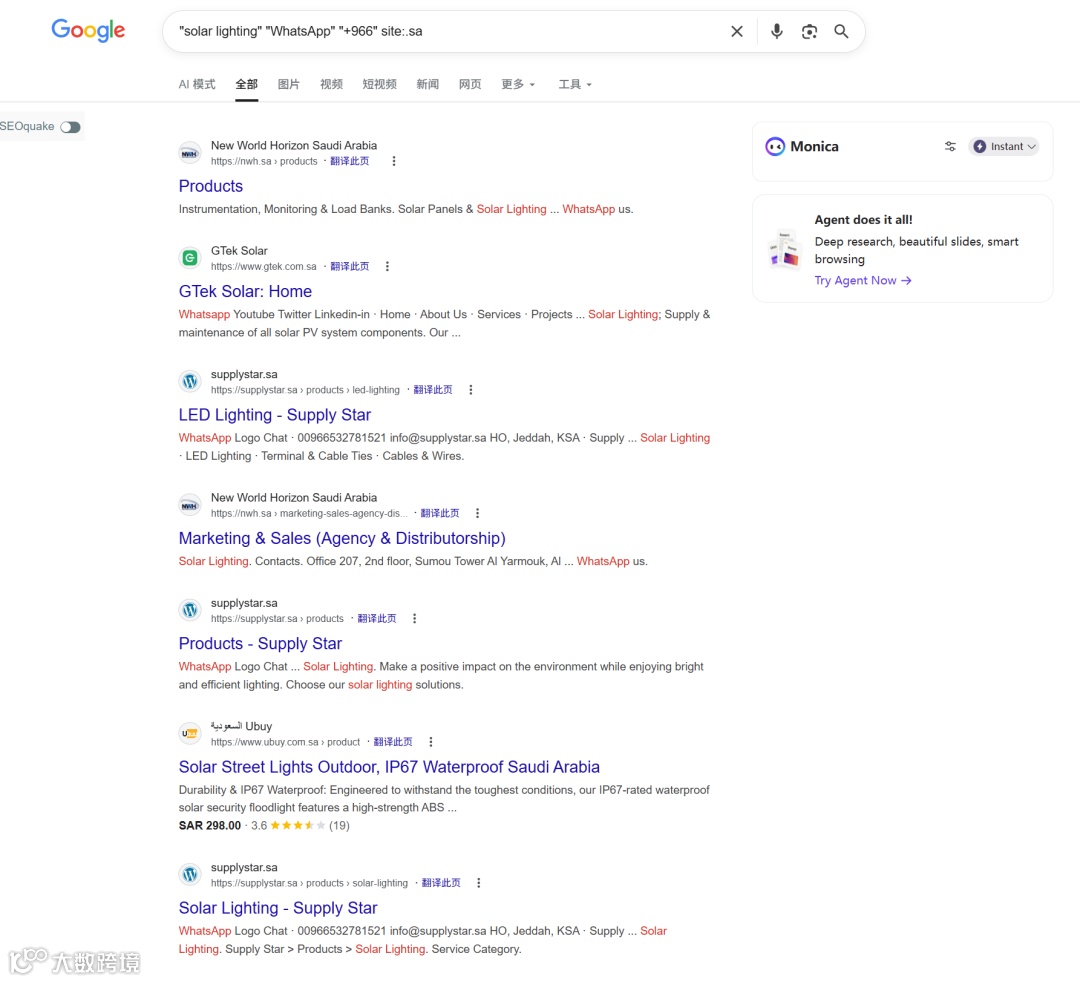This screenshot has width=1080, height=982.
Task: Click the GTek Solar green favicon
Action: 189,258
